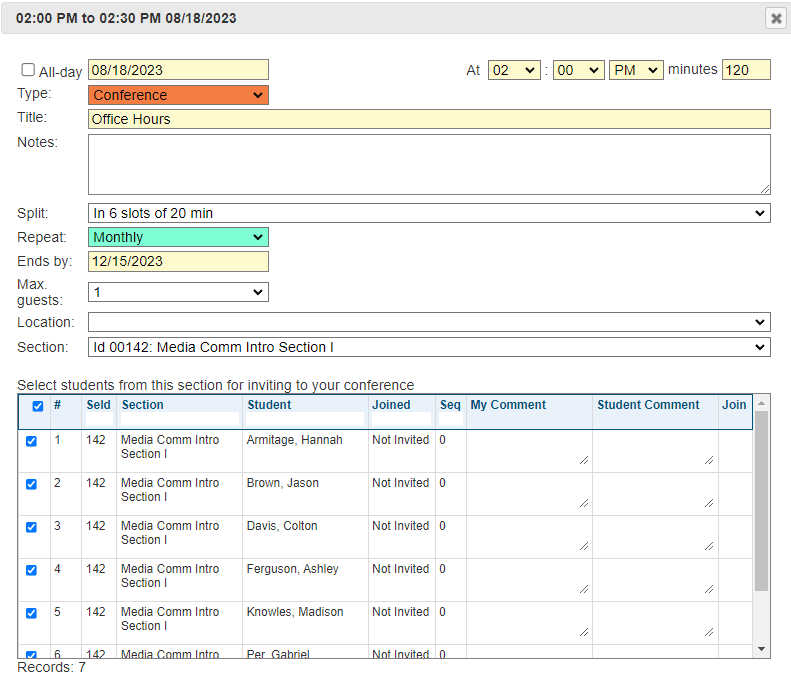Click the Ends by date field
Screen dimensions: 791x683
pyautogui.click(x=178, y=261)
